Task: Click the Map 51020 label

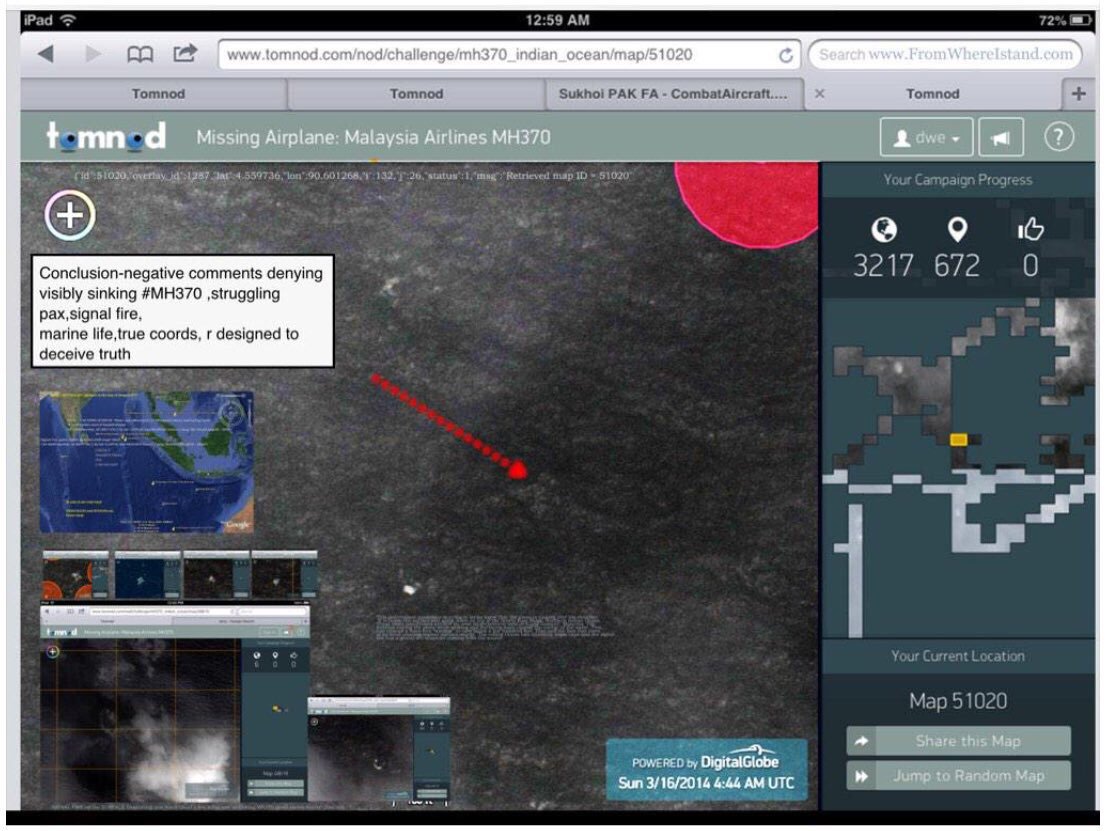Action: tap(958, 701)
